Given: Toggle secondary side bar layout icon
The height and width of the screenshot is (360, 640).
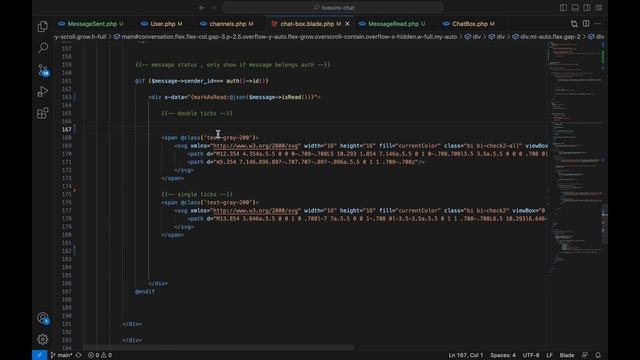Looking at the screenshot, I should tap(587, 8).
